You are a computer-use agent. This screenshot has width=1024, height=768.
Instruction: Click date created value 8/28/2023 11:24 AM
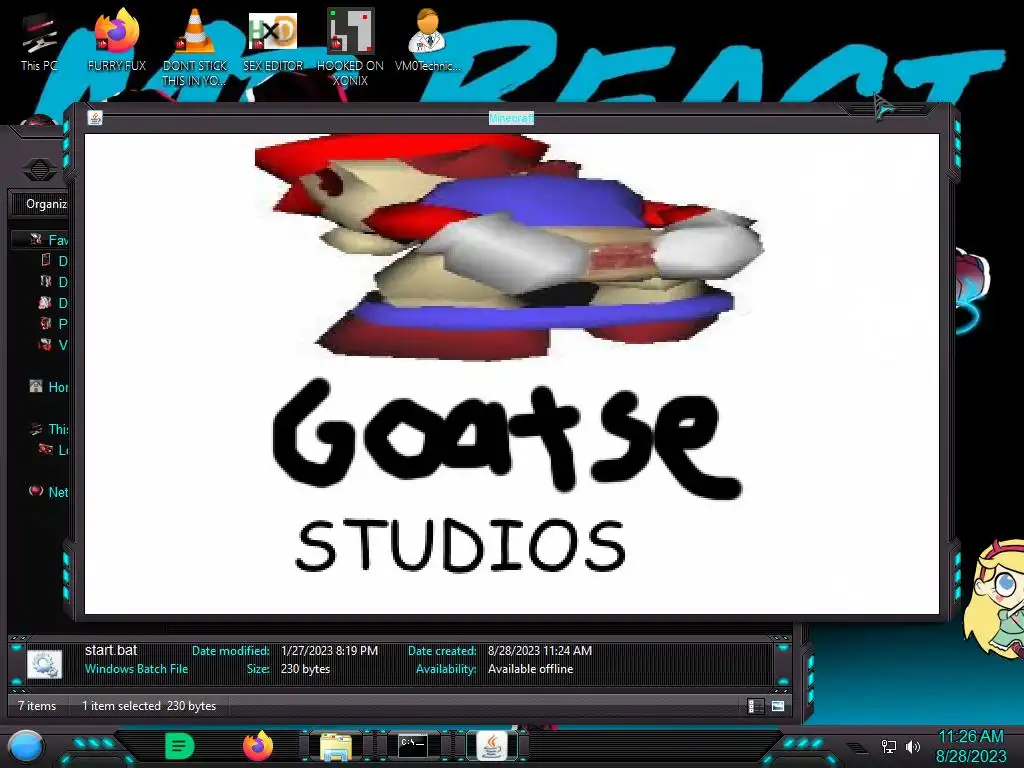tap(540, 651)
